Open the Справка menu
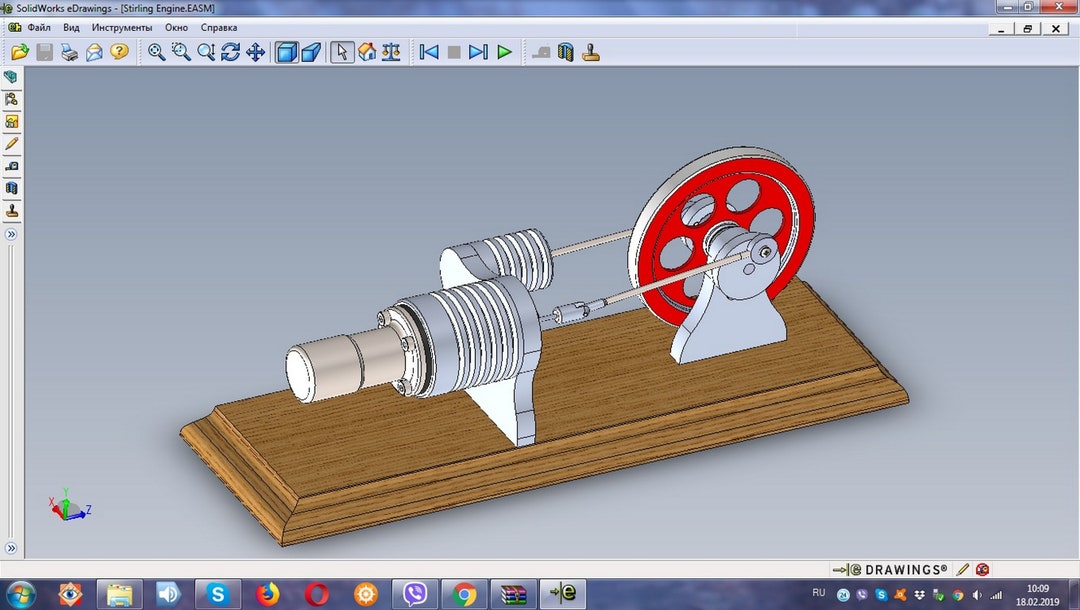 click(x=219, y=28)
